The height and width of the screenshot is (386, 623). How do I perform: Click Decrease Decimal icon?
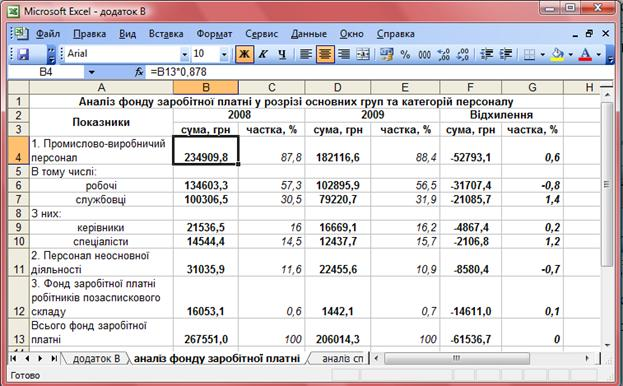pos(462,54)
